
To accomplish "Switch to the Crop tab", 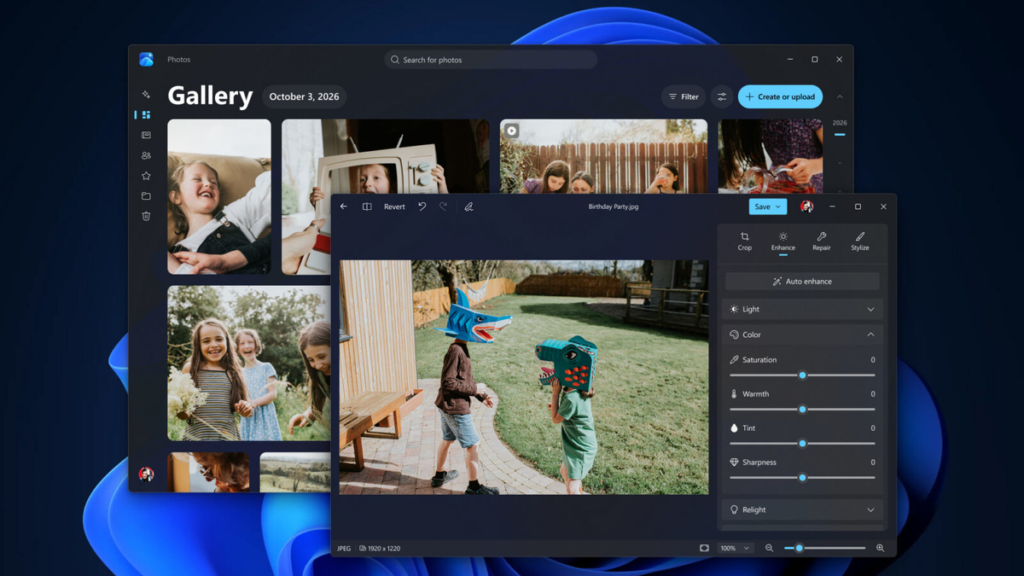I will pos(744,241).
